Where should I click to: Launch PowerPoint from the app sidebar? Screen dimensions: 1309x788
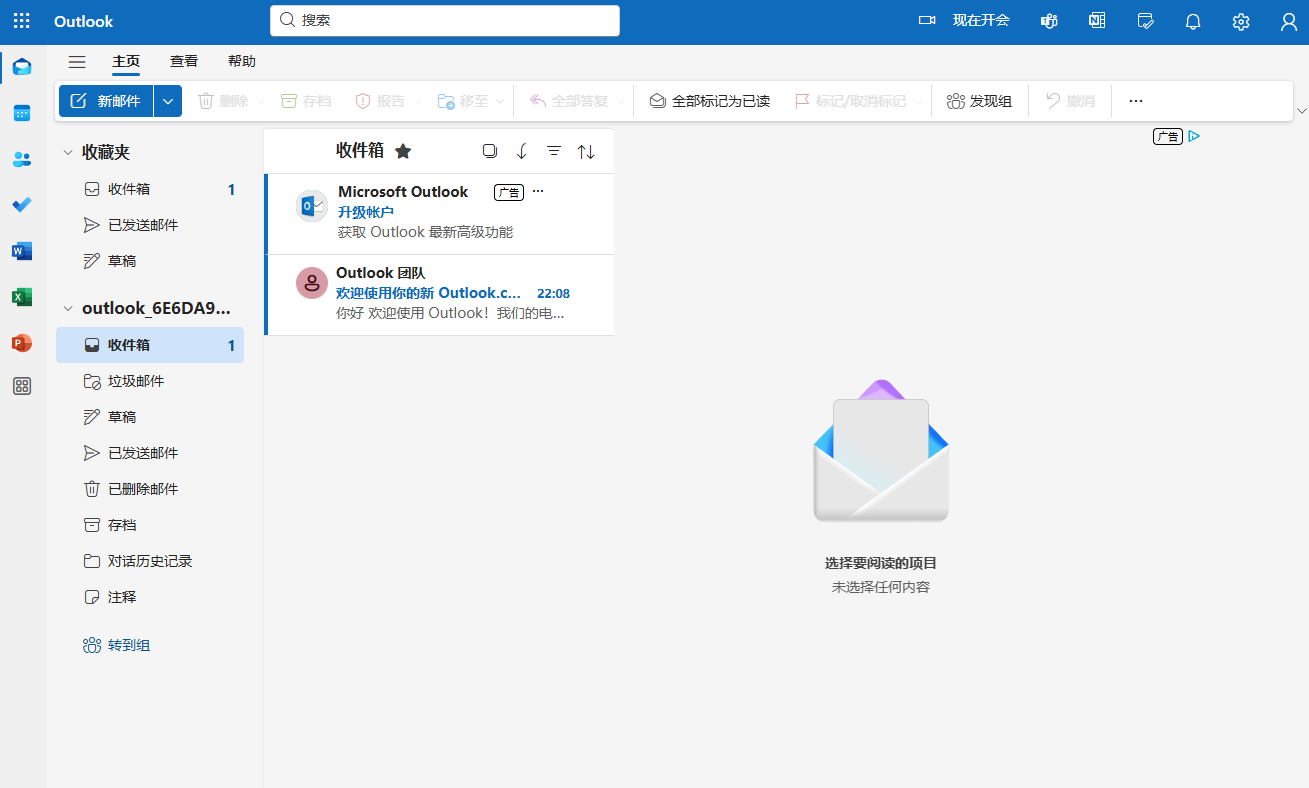coord(22,343)
